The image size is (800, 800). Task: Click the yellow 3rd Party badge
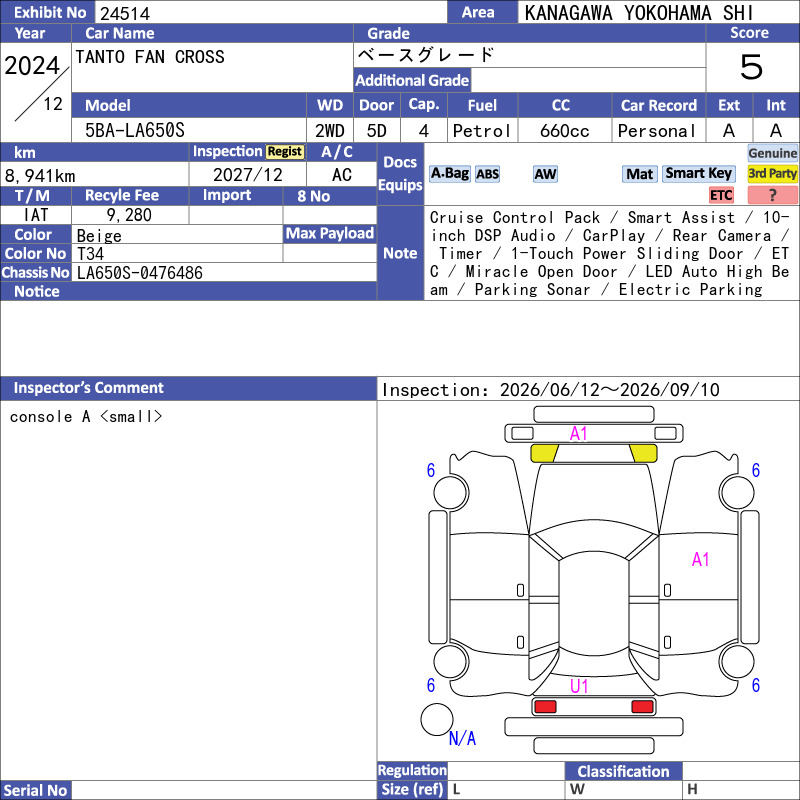pyautogui.click(x=772, y=173)
